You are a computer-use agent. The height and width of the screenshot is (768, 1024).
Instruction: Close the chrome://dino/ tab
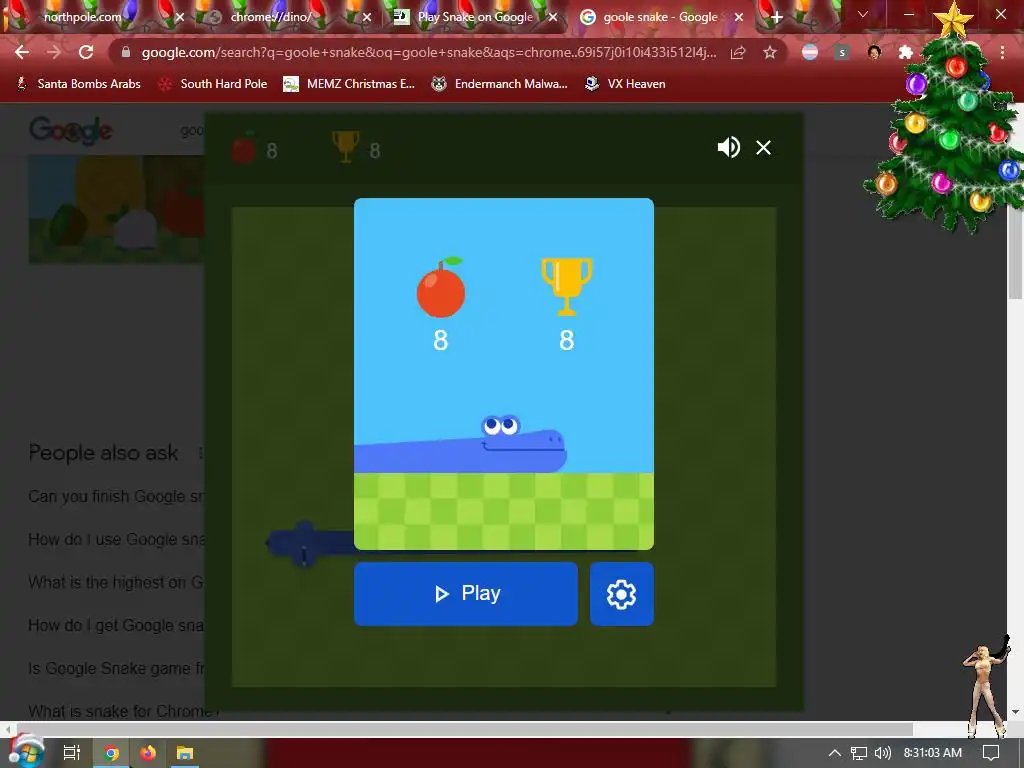pyautogui.click(x=367, y=18)
